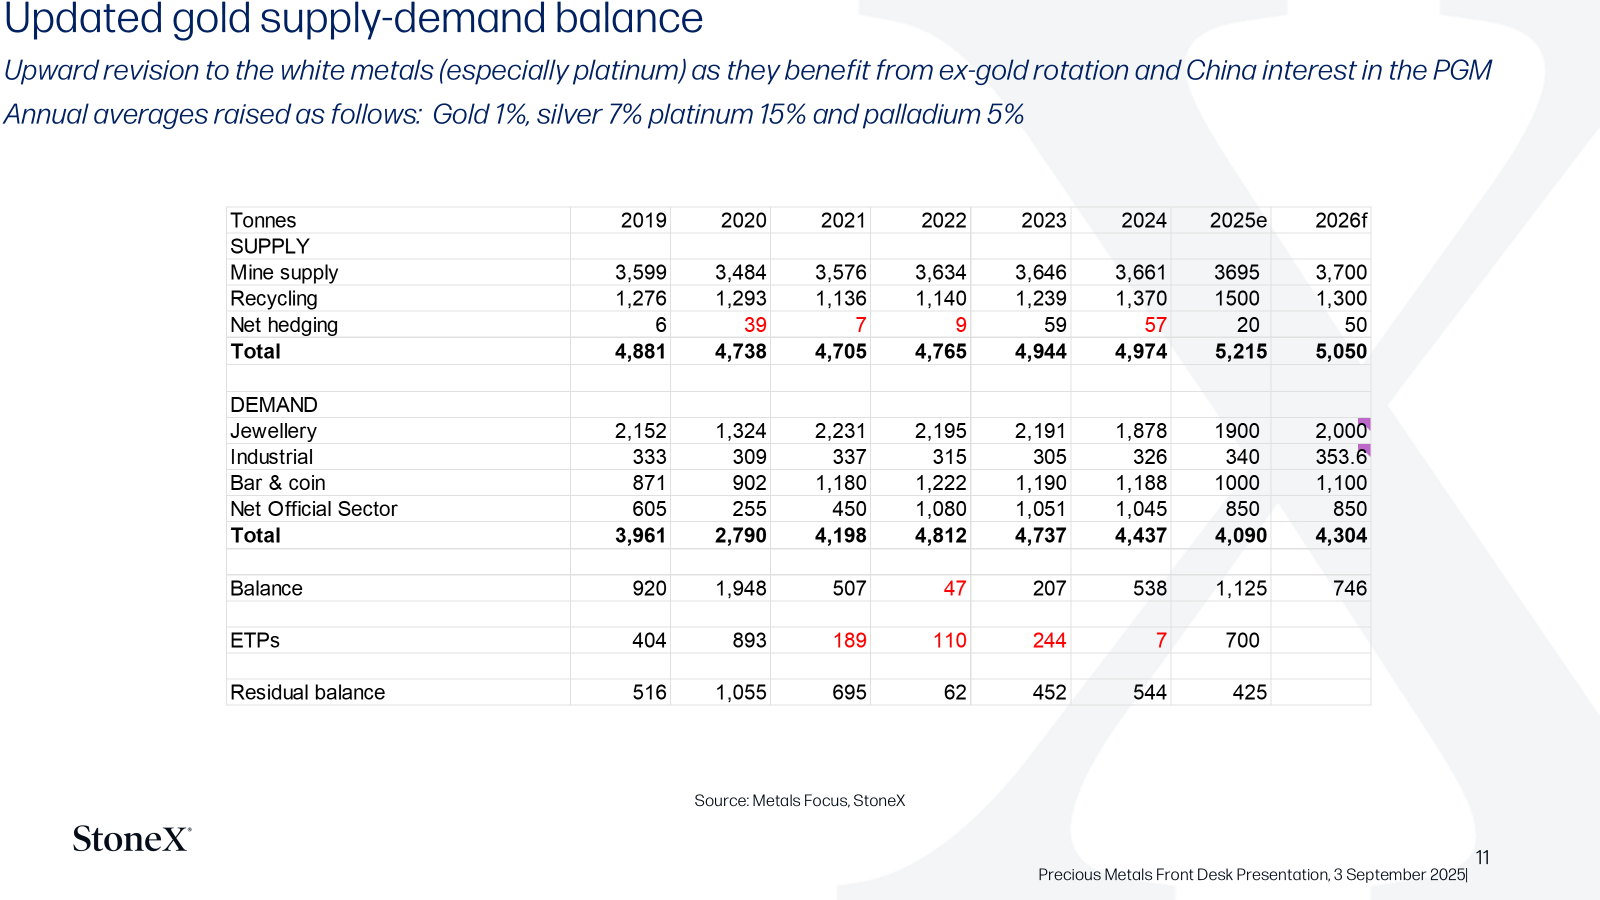Viewport: 1600px width, 900px height.
Task: Click Jewellery 2026f value 2,000
Action: (x=1341, y=431)
